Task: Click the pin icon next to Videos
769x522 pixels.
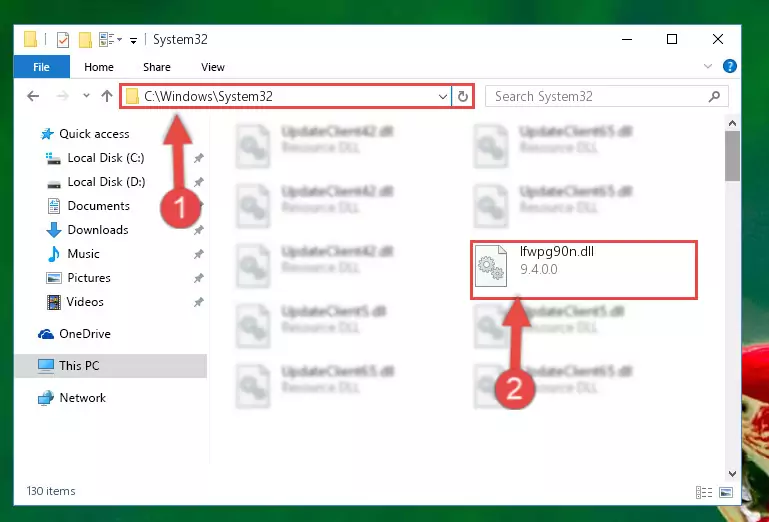Action: pyautogui.click(x=198, y=302)
